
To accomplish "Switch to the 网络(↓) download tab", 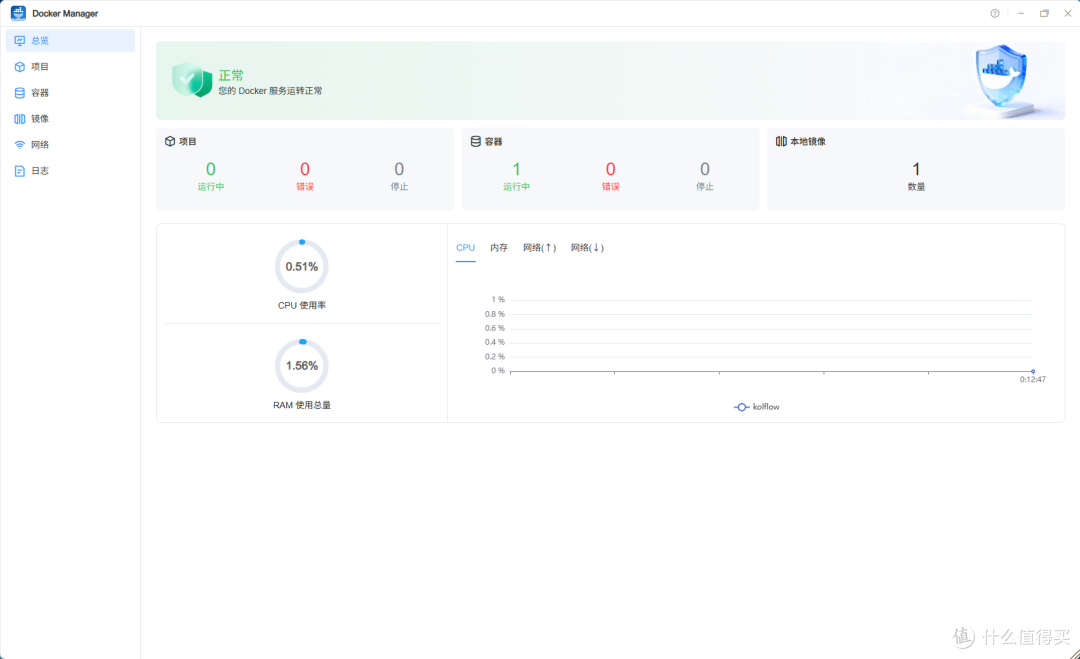I will [x=587, y=248].
